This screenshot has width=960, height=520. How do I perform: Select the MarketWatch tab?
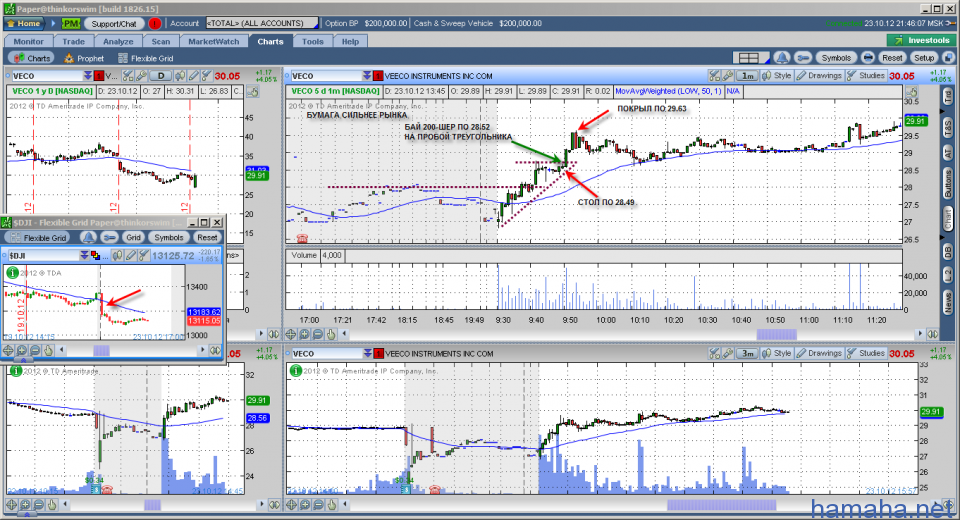(214, 42)
